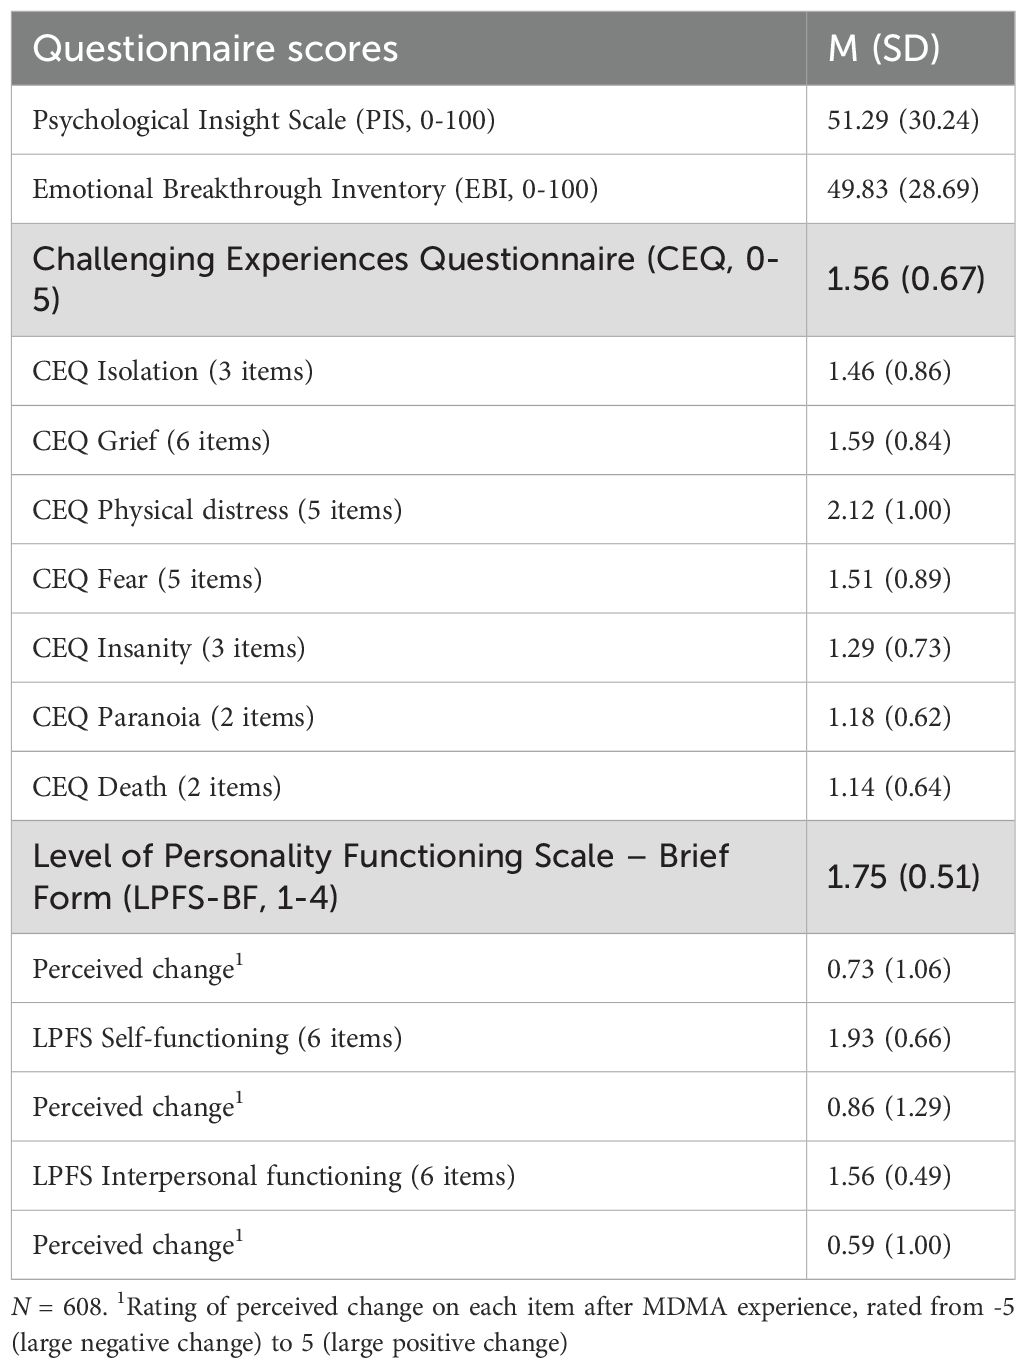Click the CEQ Insanity row label
Screen dimensions: 1026x1368
[168, 648]
